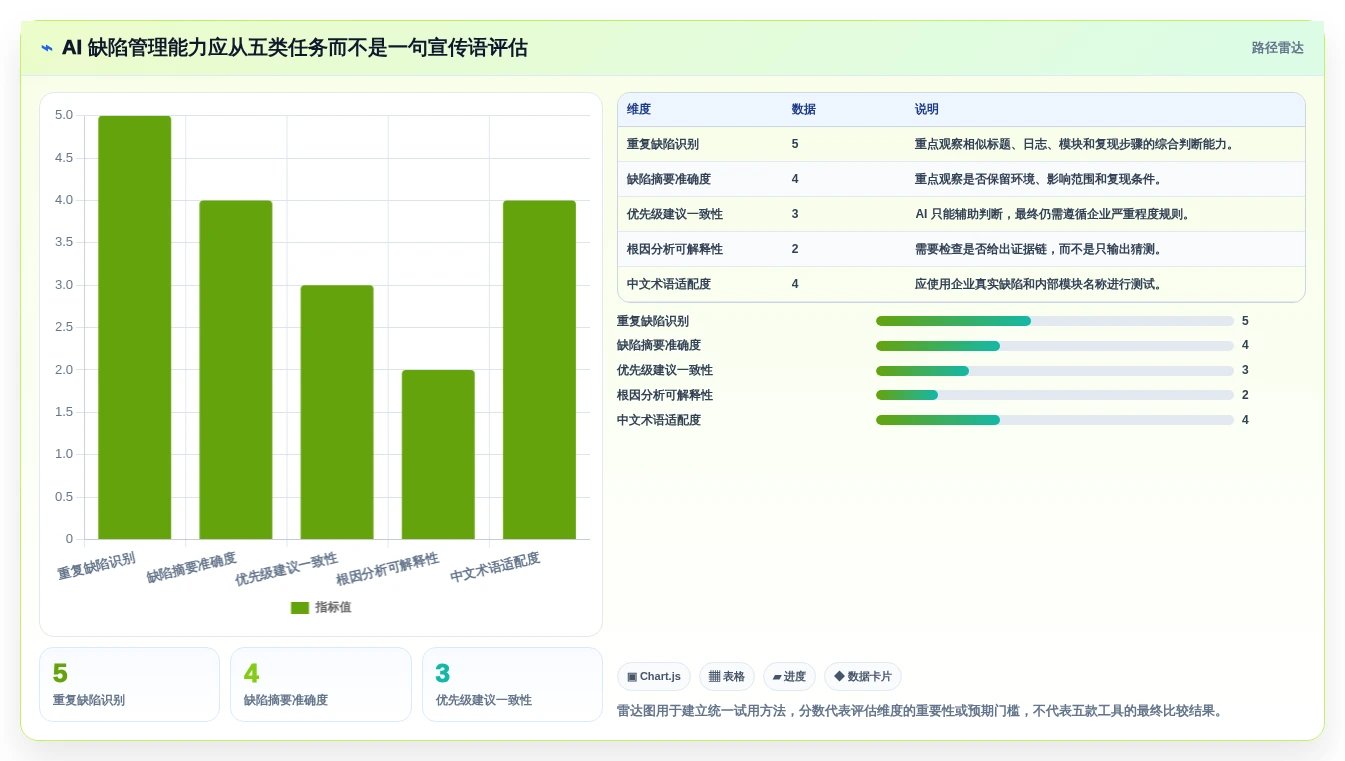Click the 优先级建议一致性 label beside progress bar
The width and height of the screenshot is (1345, 761).
pos(665,371)
